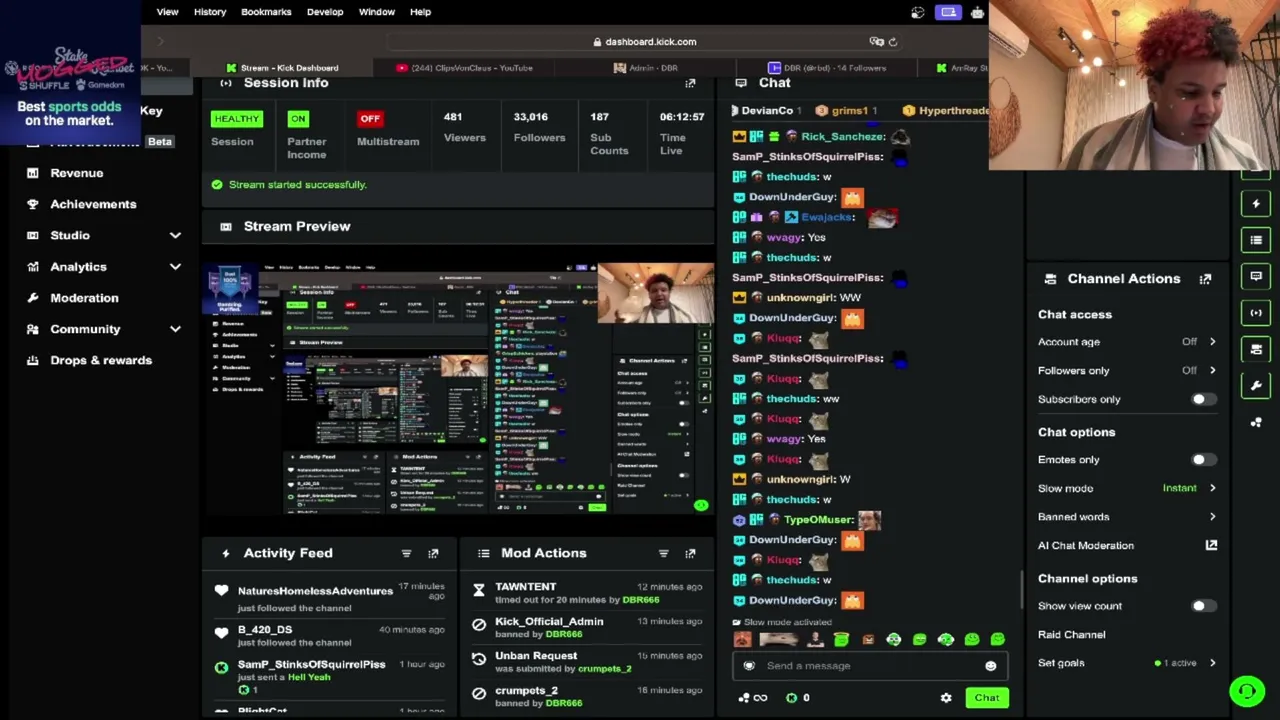Image resolution: width=1280 pixels, height=720 pixels.
Task: Open Achievements in the sidebar
Action: [x=93, y=204]
